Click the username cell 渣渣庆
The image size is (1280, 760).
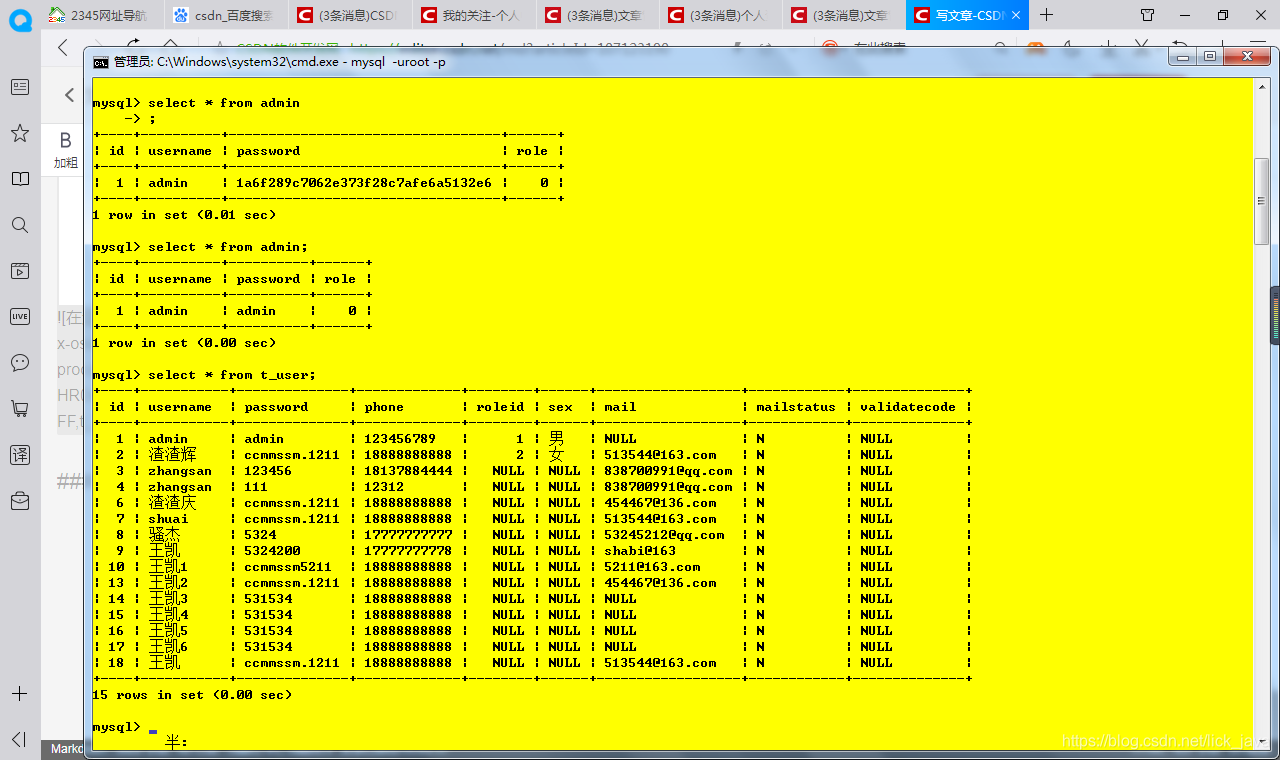[172, 503]
